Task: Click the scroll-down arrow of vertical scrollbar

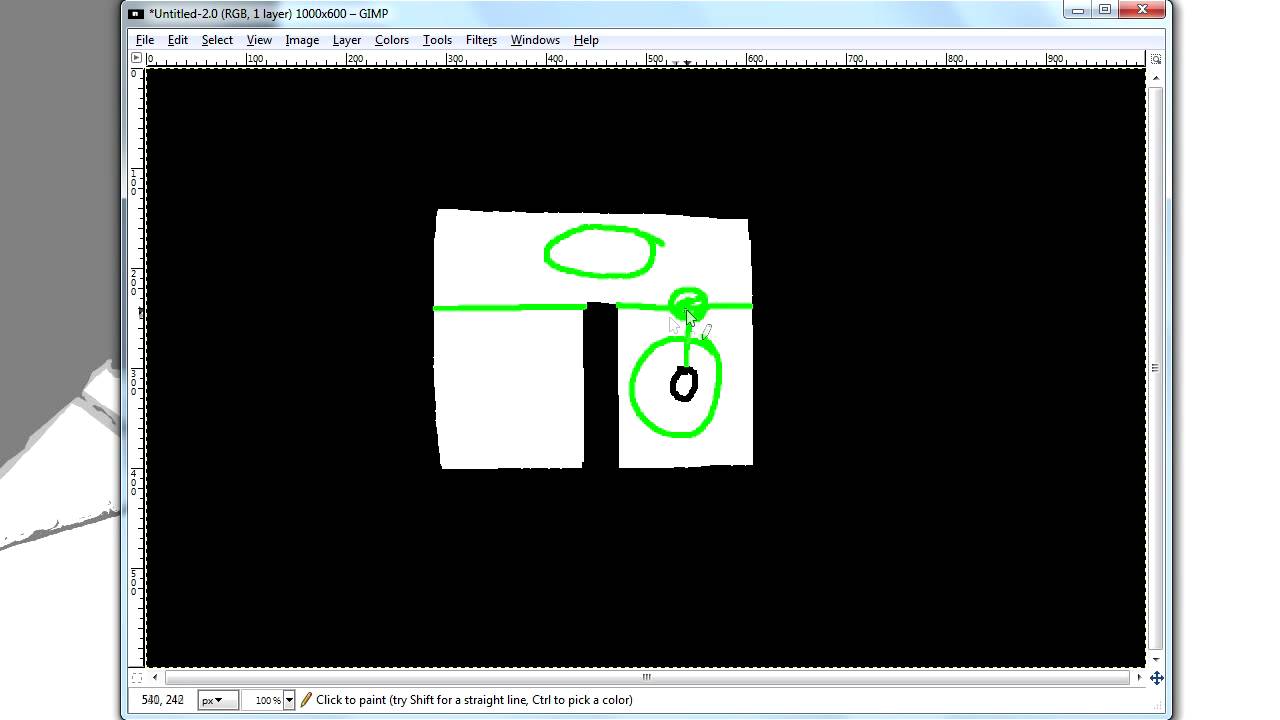Action: tap(1156, 659)
